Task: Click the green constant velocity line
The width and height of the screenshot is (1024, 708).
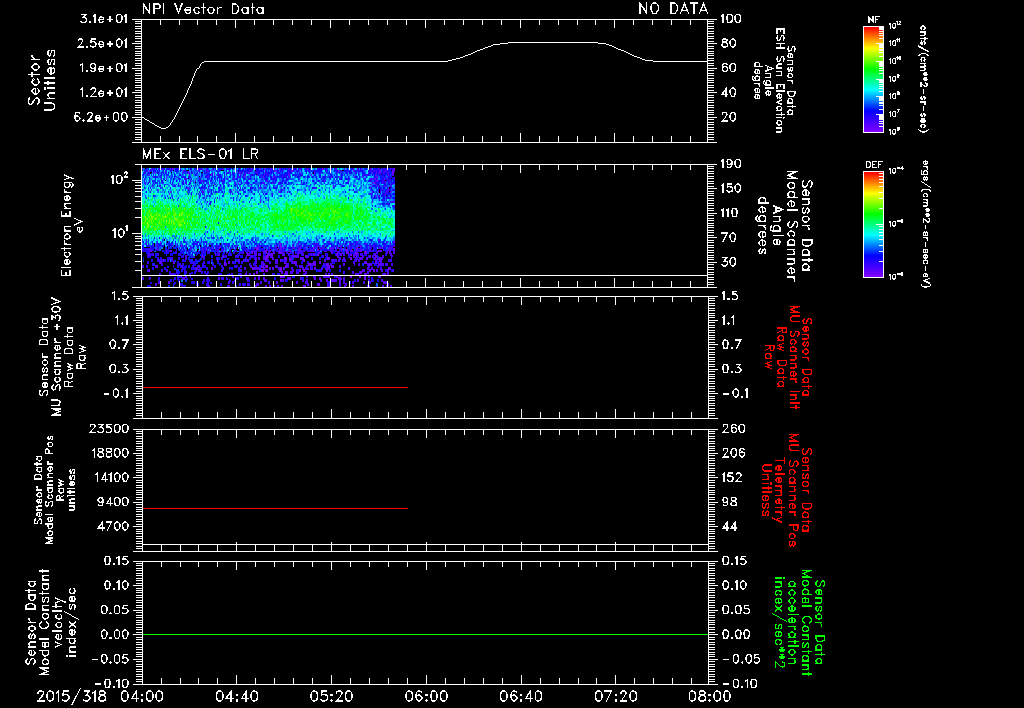Action: pyautogui.click(x=424, y=634)
